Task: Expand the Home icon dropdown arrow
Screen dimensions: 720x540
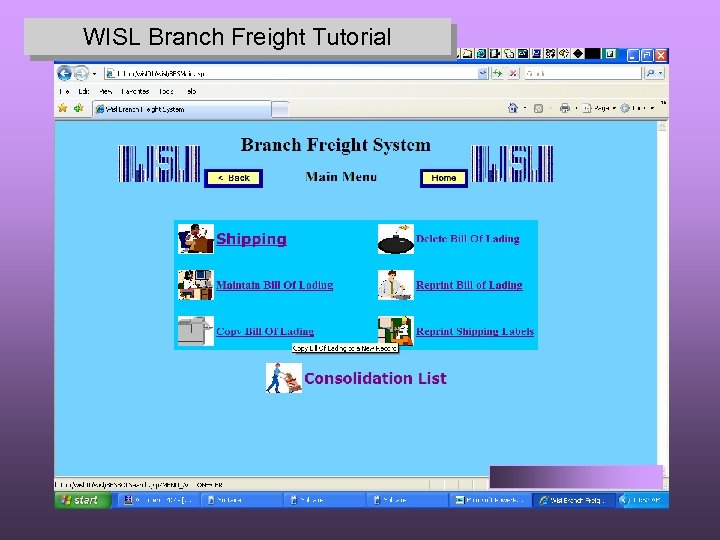Action: (525, 108)
